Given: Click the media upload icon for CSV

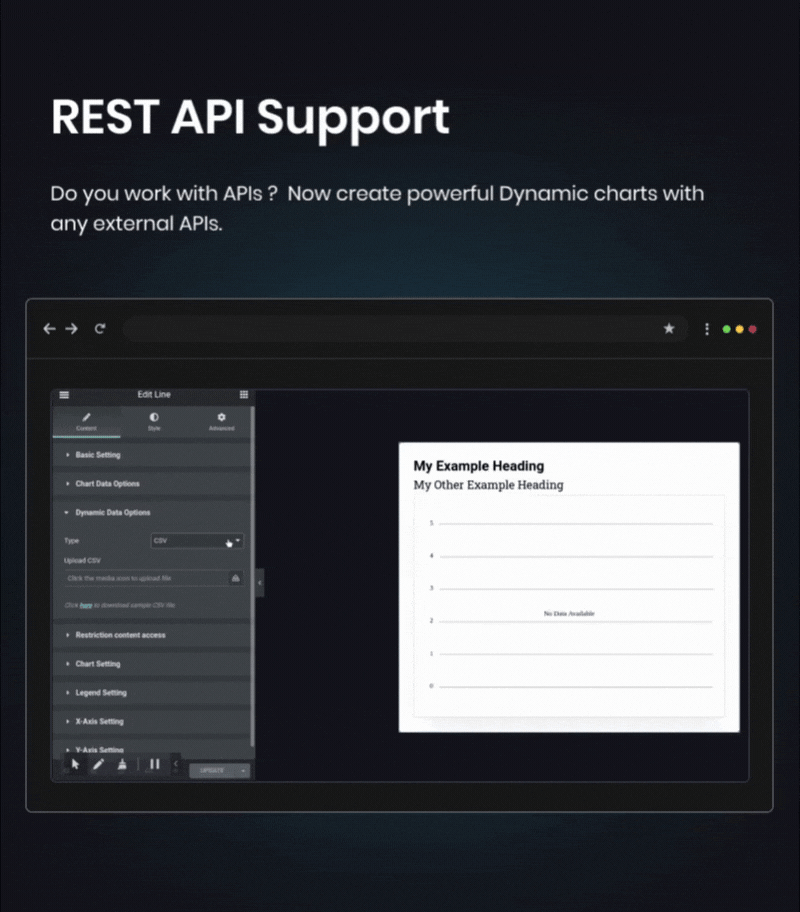Looking at the screenshot, I should click(236, 578).
